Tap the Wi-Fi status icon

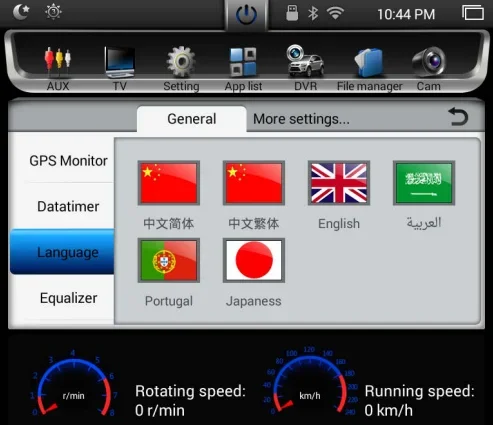point(335,13)
